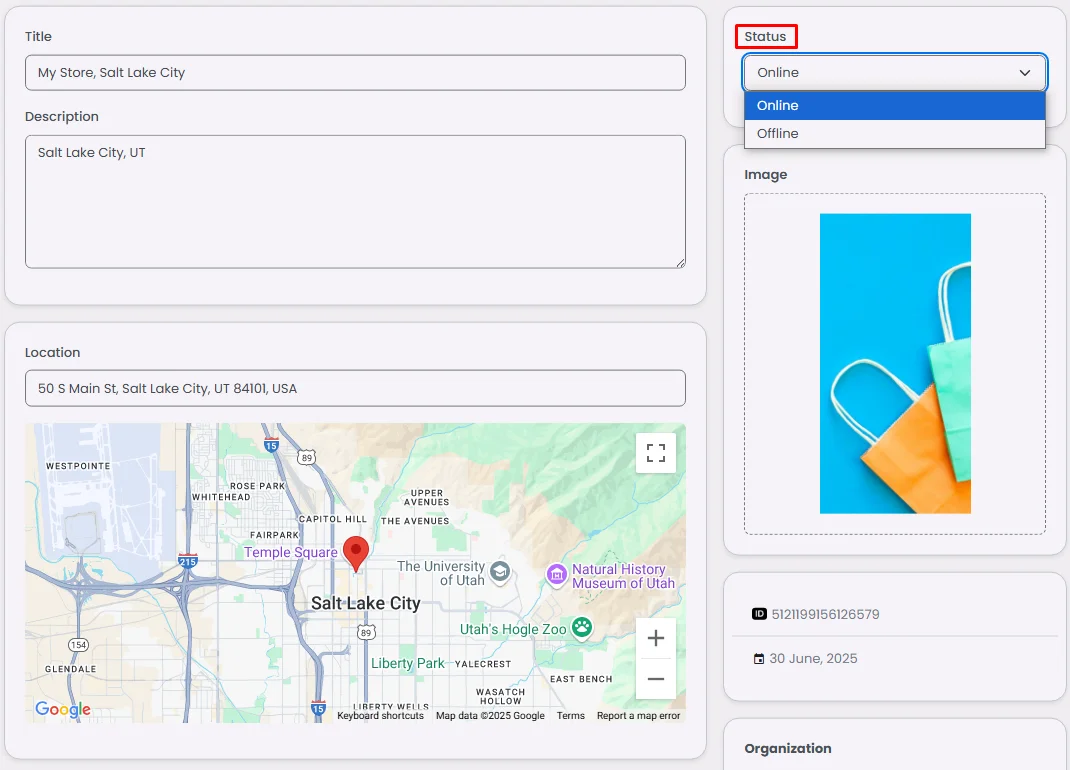Select Offline from status list
The width and height of the screenshot is (1070, 770).
(x=895, y=134)
